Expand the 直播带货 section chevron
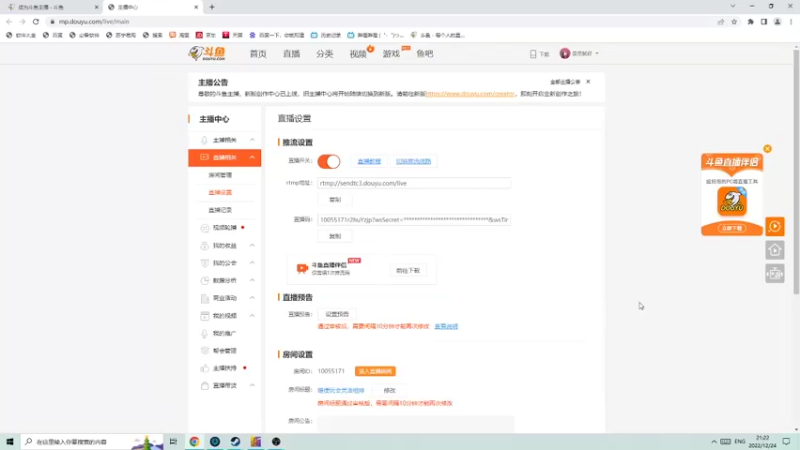Screen dimensions: 800x450 click(252, 385)
